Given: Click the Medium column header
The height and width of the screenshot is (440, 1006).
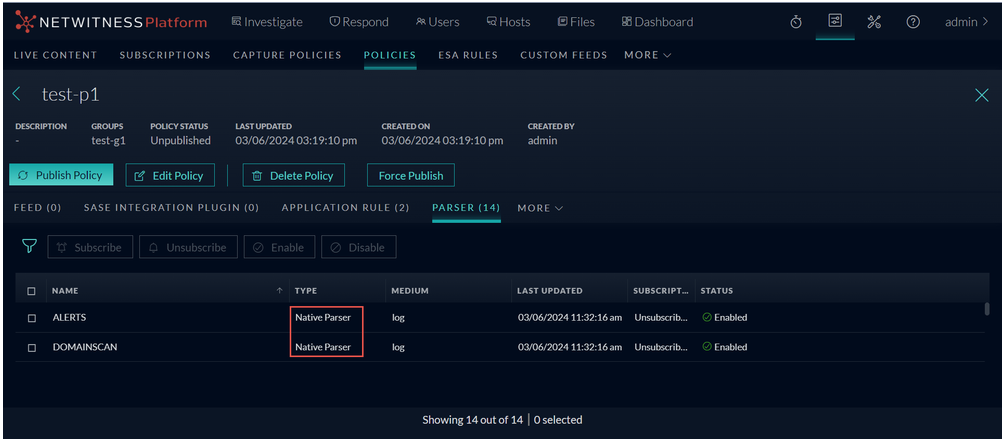Looking at the screenshot, I should (410, 291).
